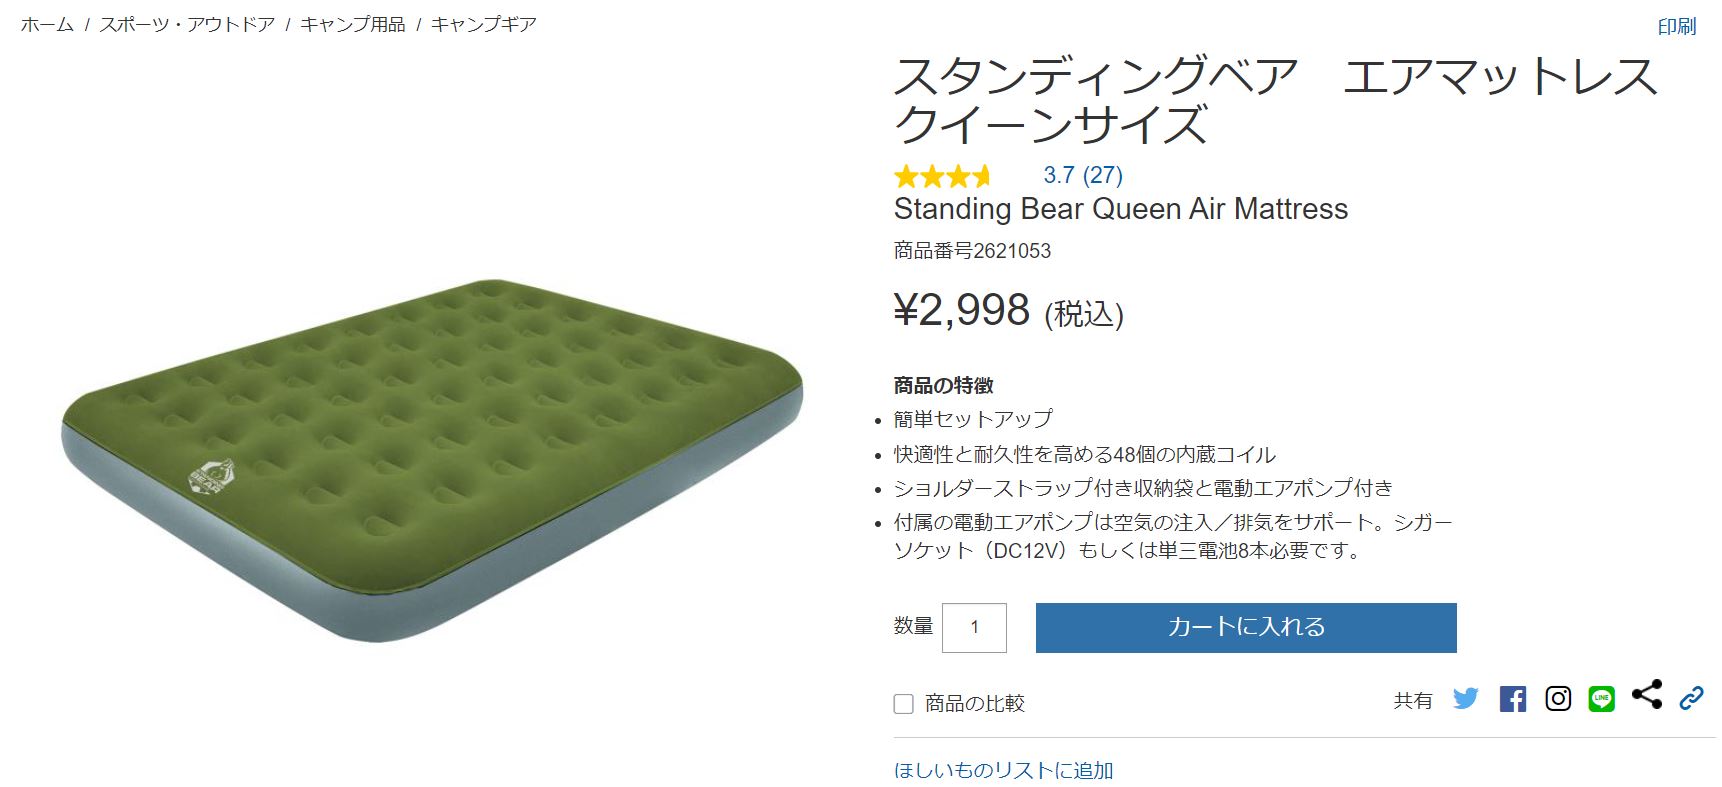Click the 共有 share label
The width and height of the screenshot is (1722, 787).
pos(1412,700)
